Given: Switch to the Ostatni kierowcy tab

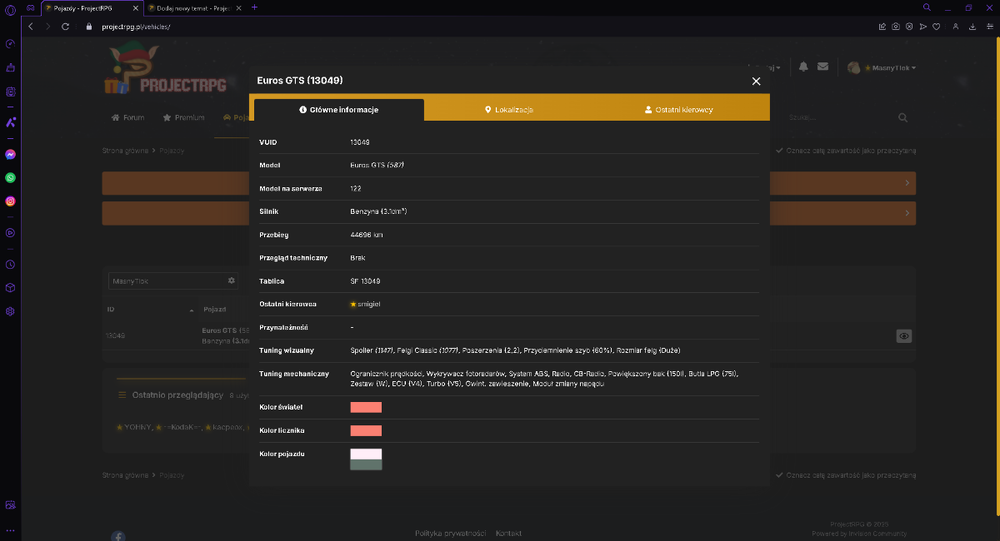Looking at the screenshot, I should point(679,110).
